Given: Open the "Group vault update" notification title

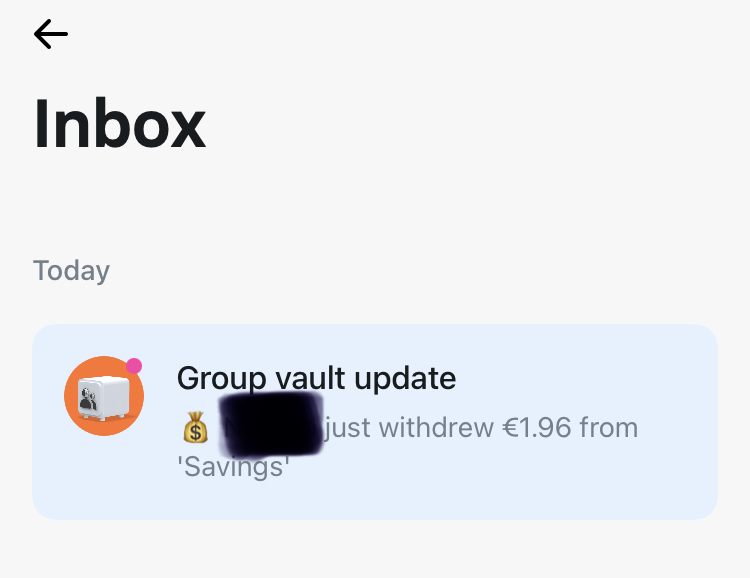Looking at the screenshot, I should (x=316, y=379).
